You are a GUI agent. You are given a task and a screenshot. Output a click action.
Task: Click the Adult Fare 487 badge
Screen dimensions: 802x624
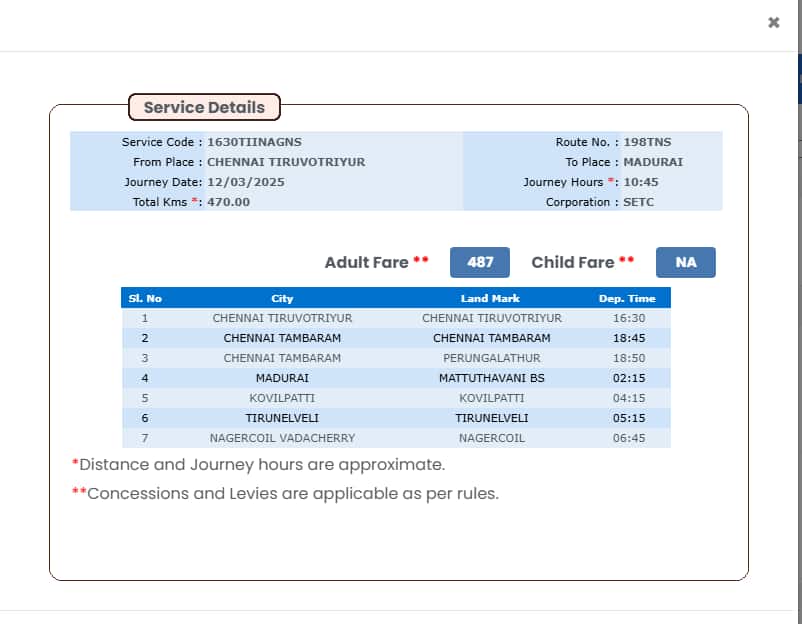(480, 262)
